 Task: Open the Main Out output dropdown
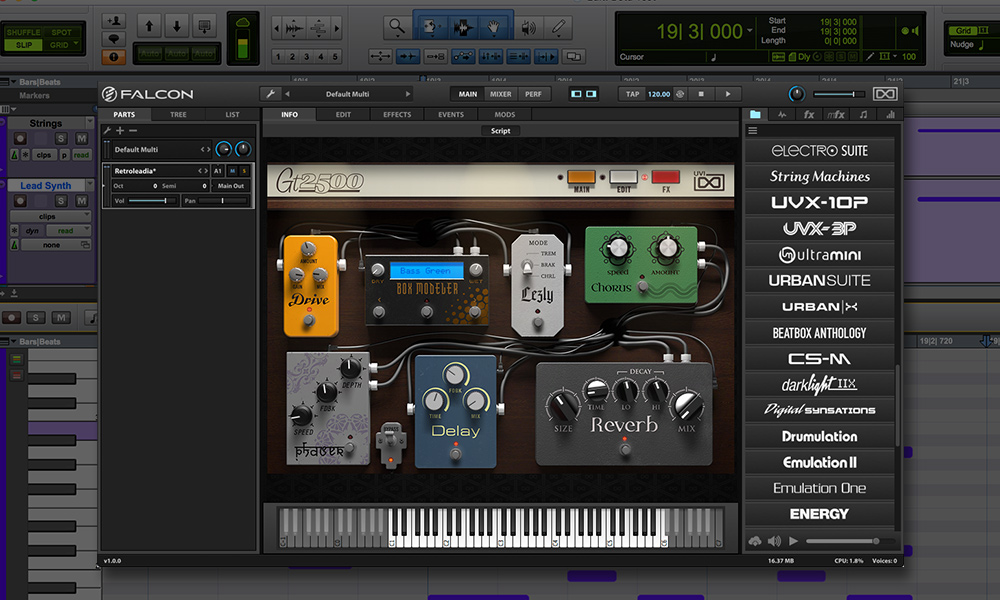point(230,186)
